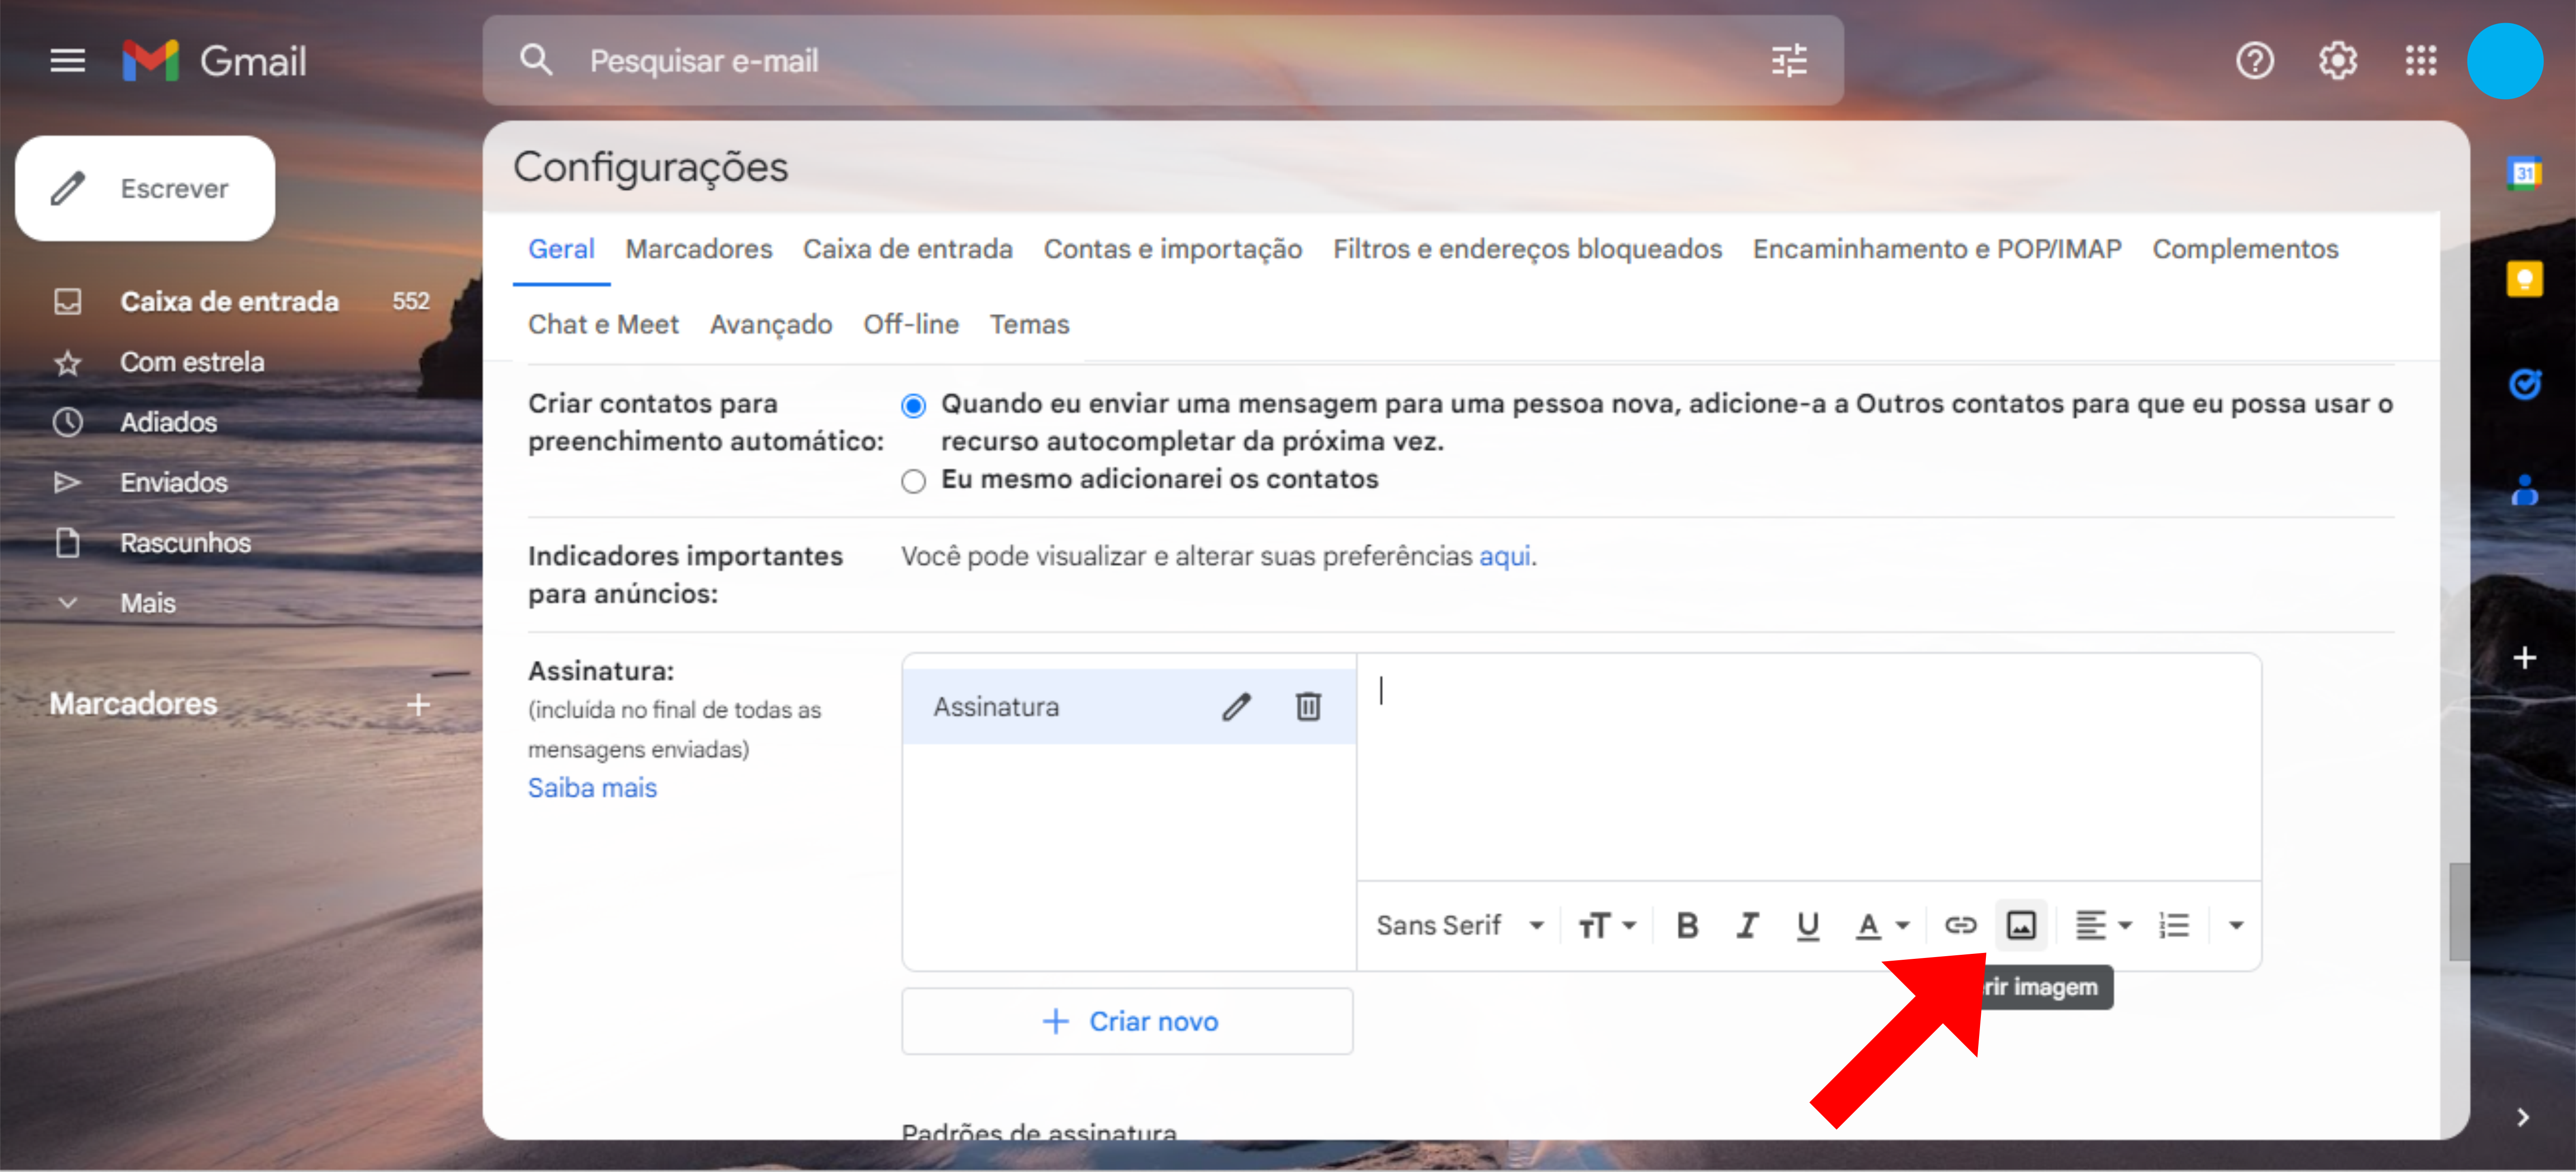
Task: Toggle italic formatting in signature editor
Action: pos(1747,925)
